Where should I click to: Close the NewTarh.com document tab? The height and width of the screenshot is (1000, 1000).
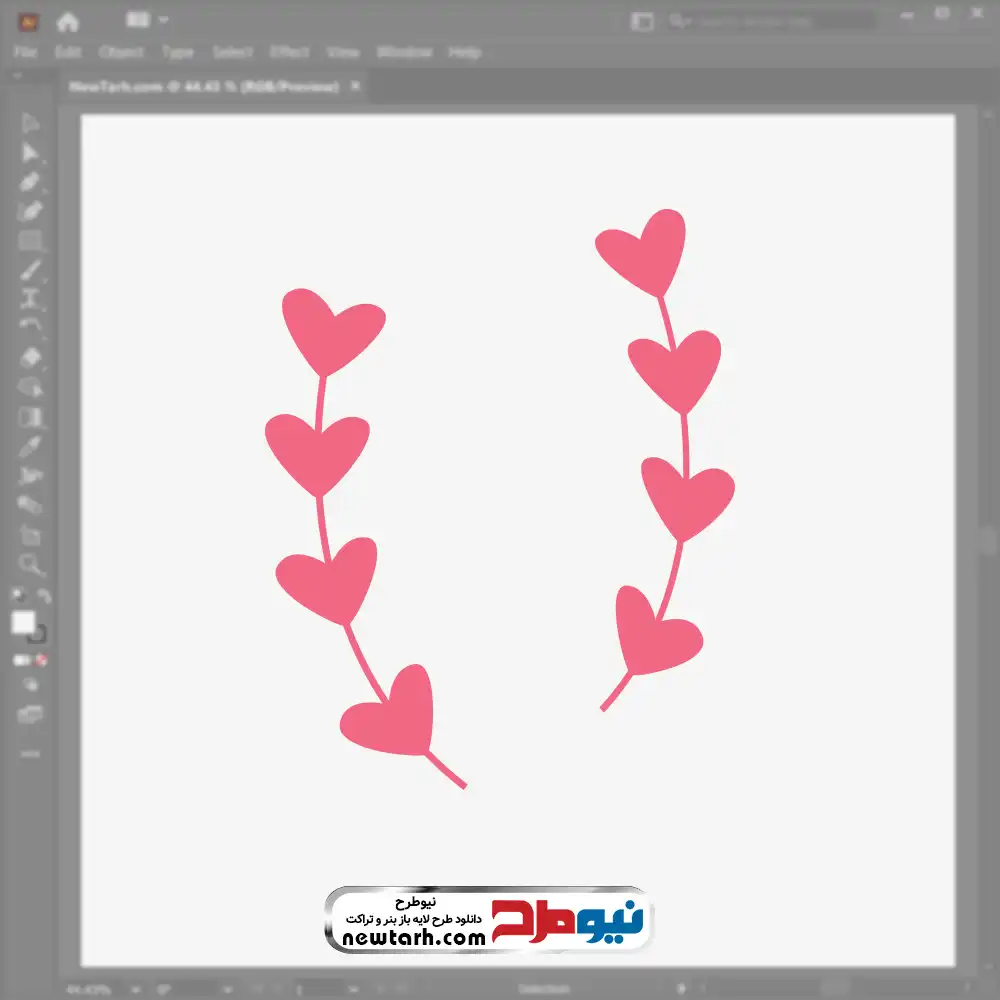pos(355,87)
